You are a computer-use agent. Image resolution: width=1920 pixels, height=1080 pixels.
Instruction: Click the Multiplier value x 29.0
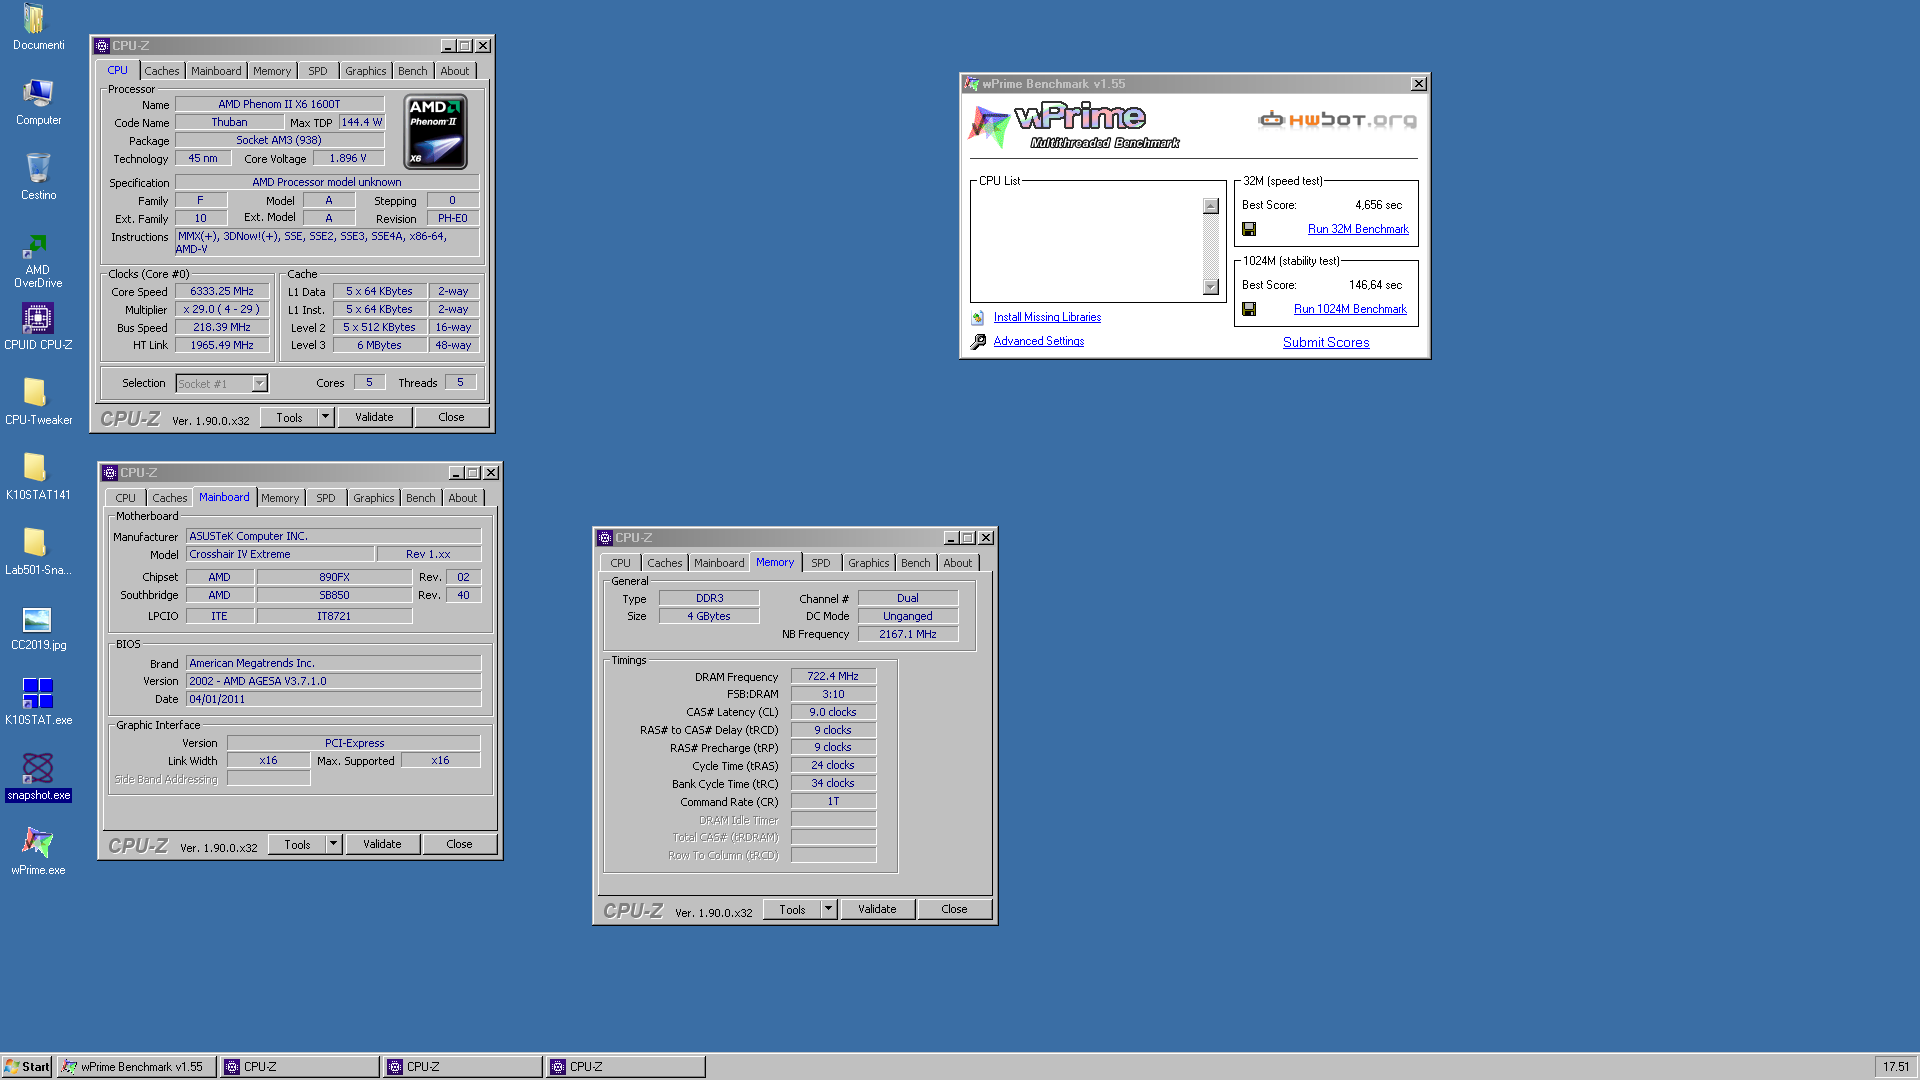[x=222, y=309]
